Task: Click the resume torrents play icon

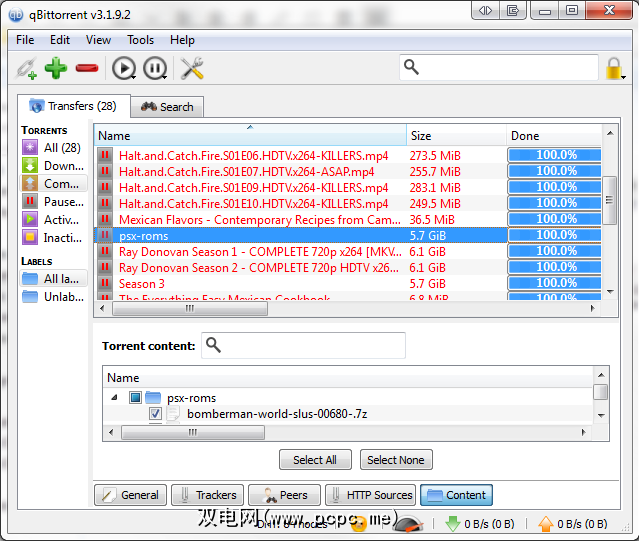Action: pos(124,68)
